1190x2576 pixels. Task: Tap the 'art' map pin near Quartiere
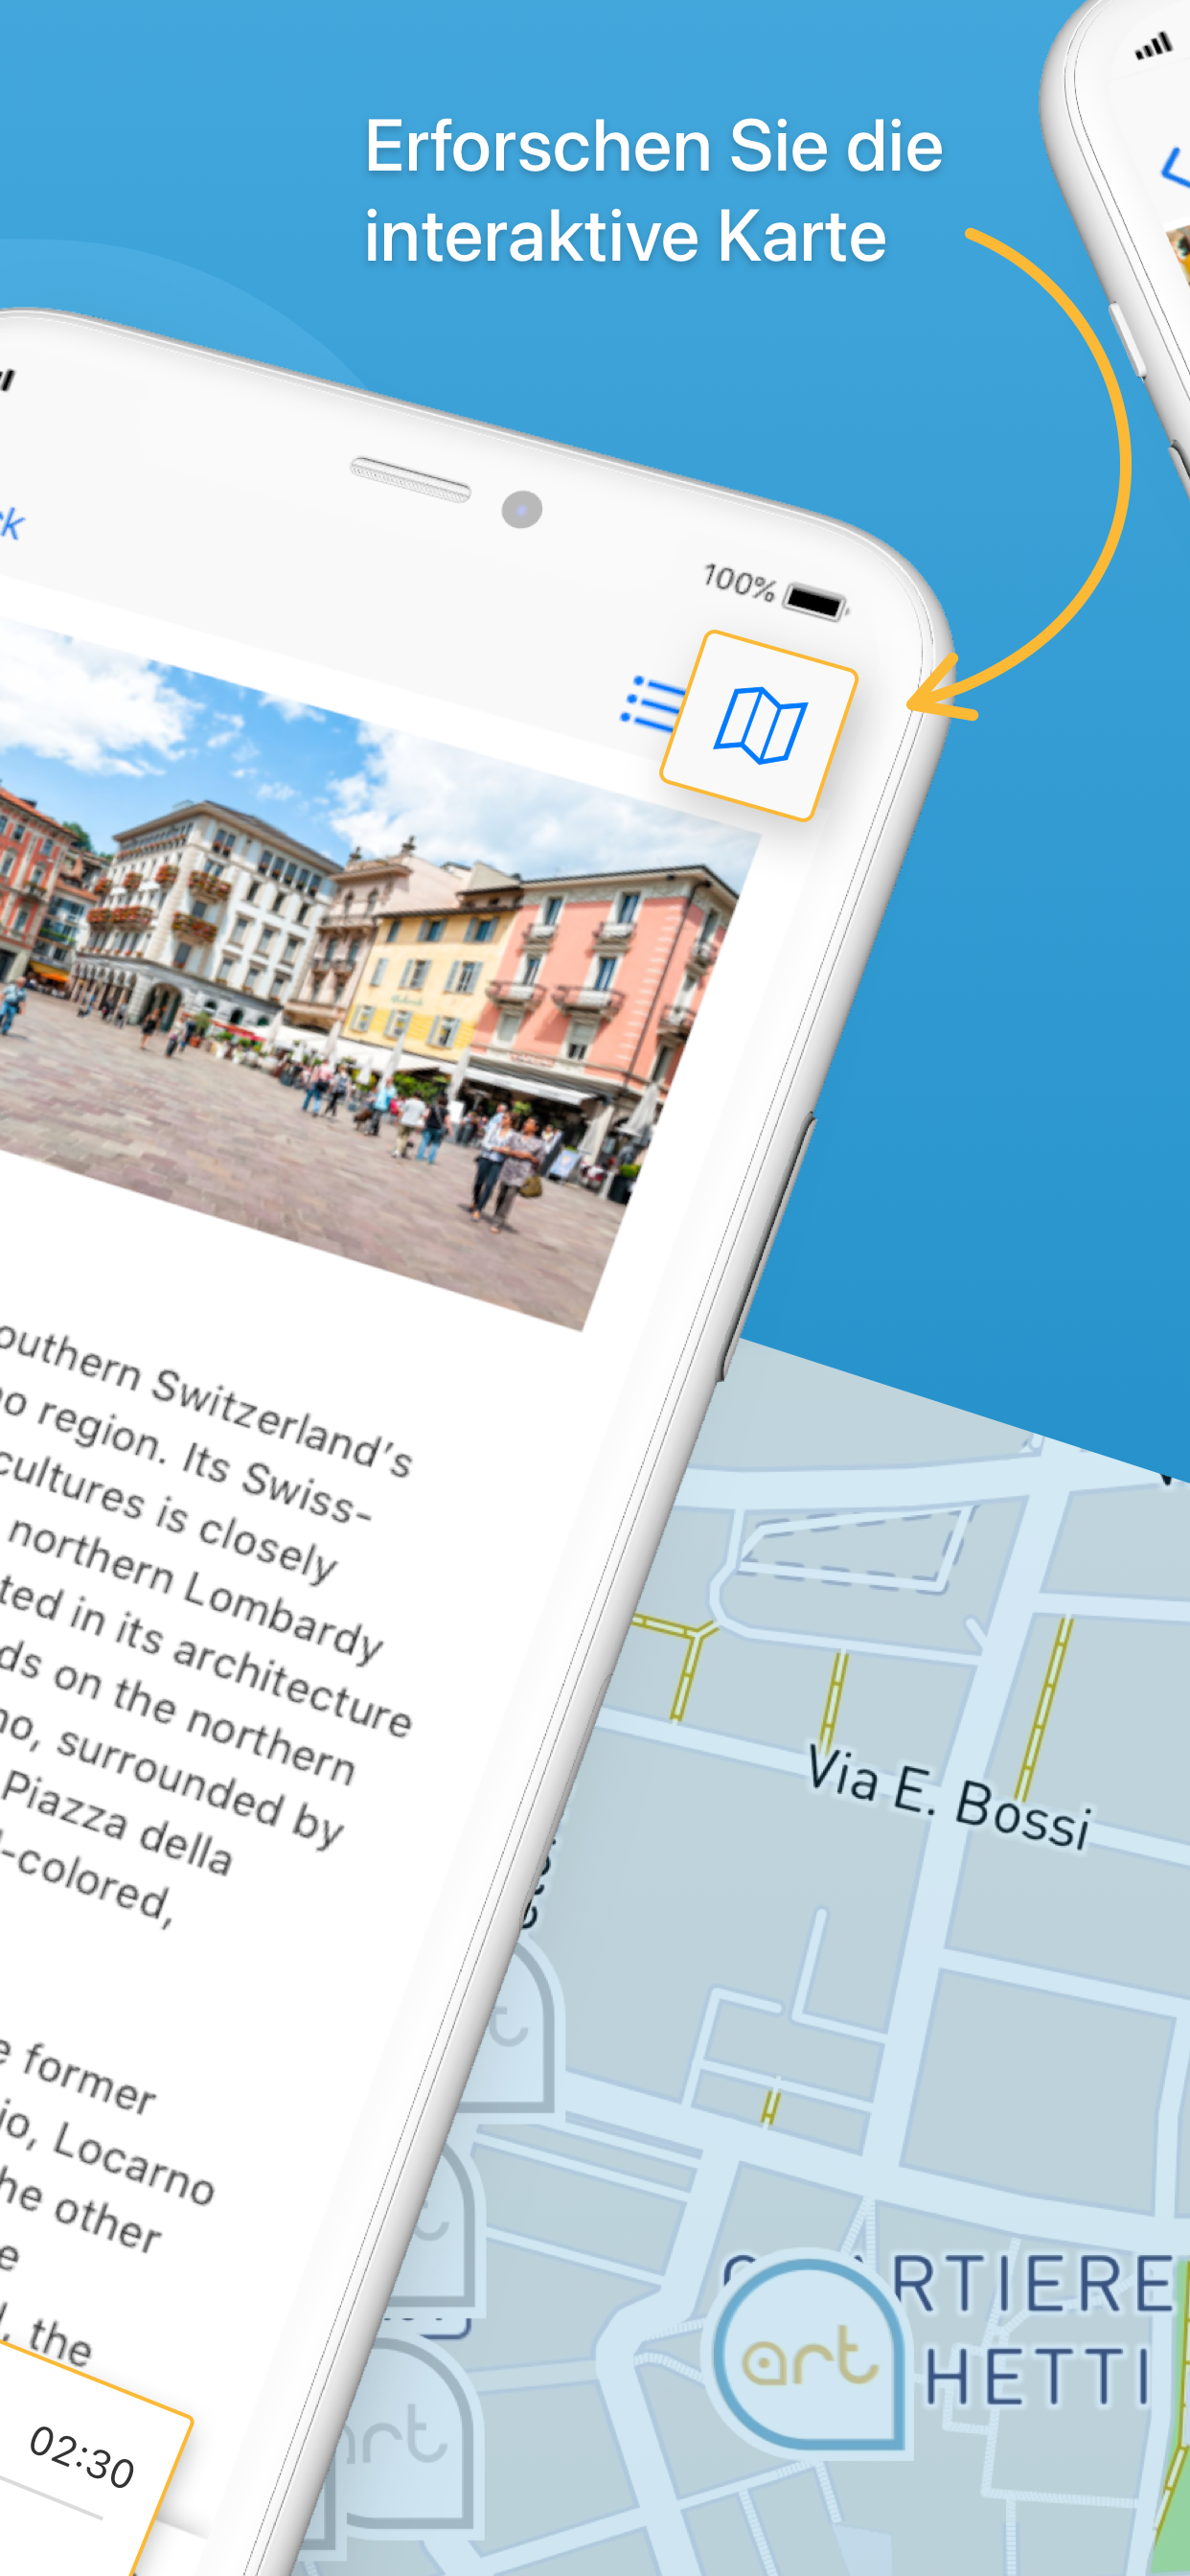click(808, 2354)
